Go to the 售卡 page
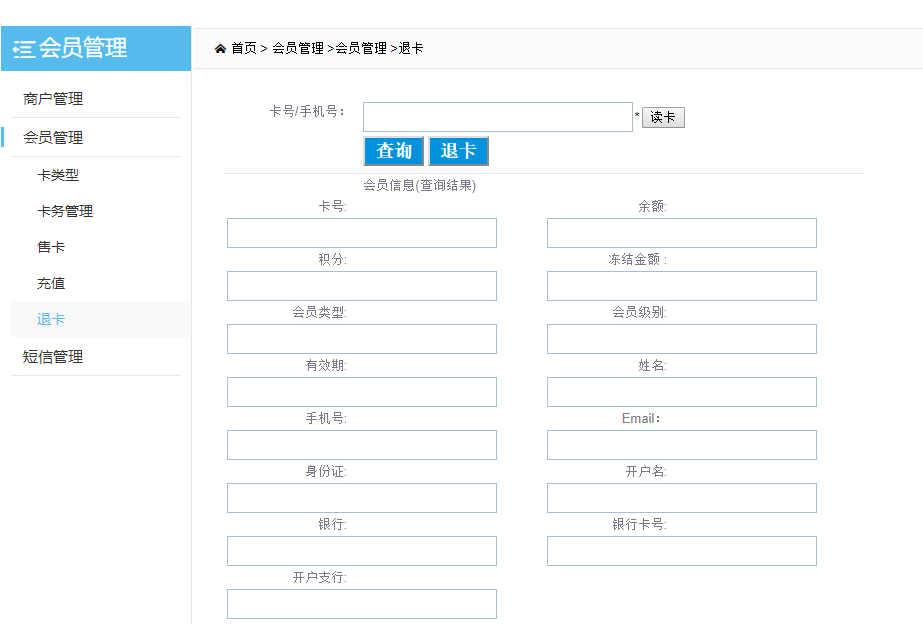 [x=51, y=247]
